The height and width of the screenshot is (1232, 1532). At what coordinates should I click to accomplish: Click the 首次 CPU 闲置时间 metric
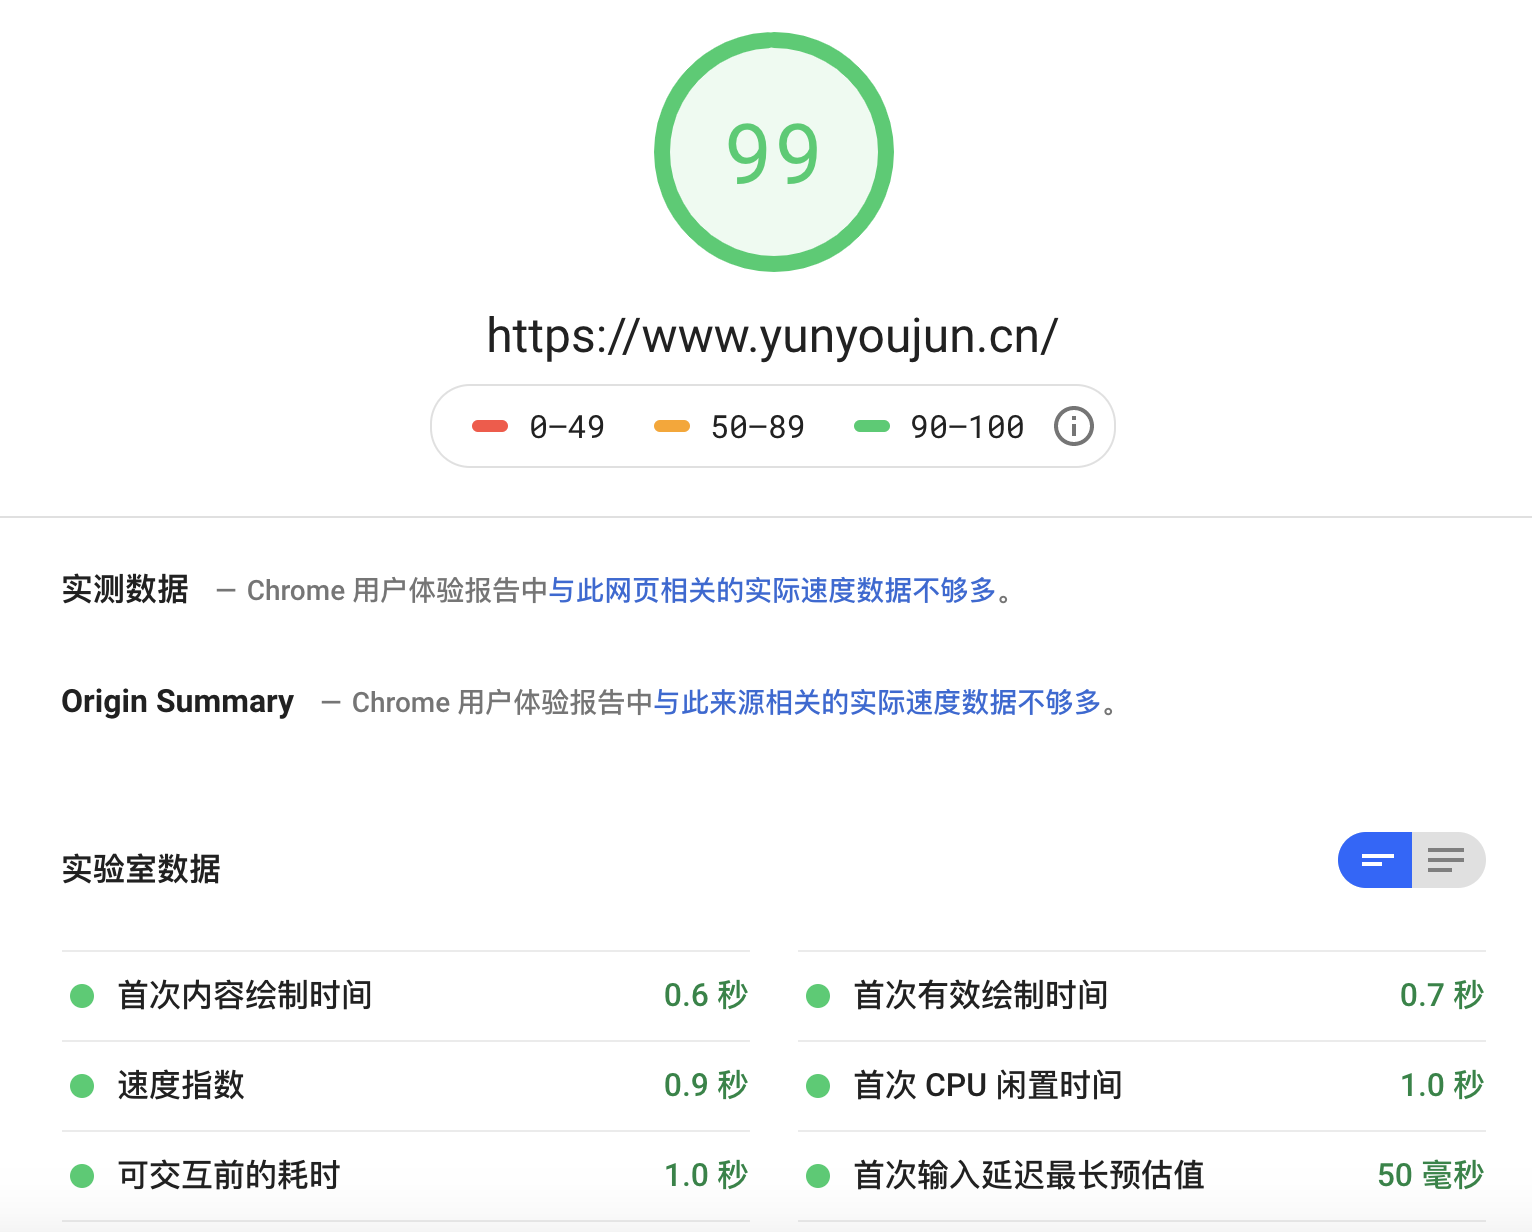pos(1142,1086)
